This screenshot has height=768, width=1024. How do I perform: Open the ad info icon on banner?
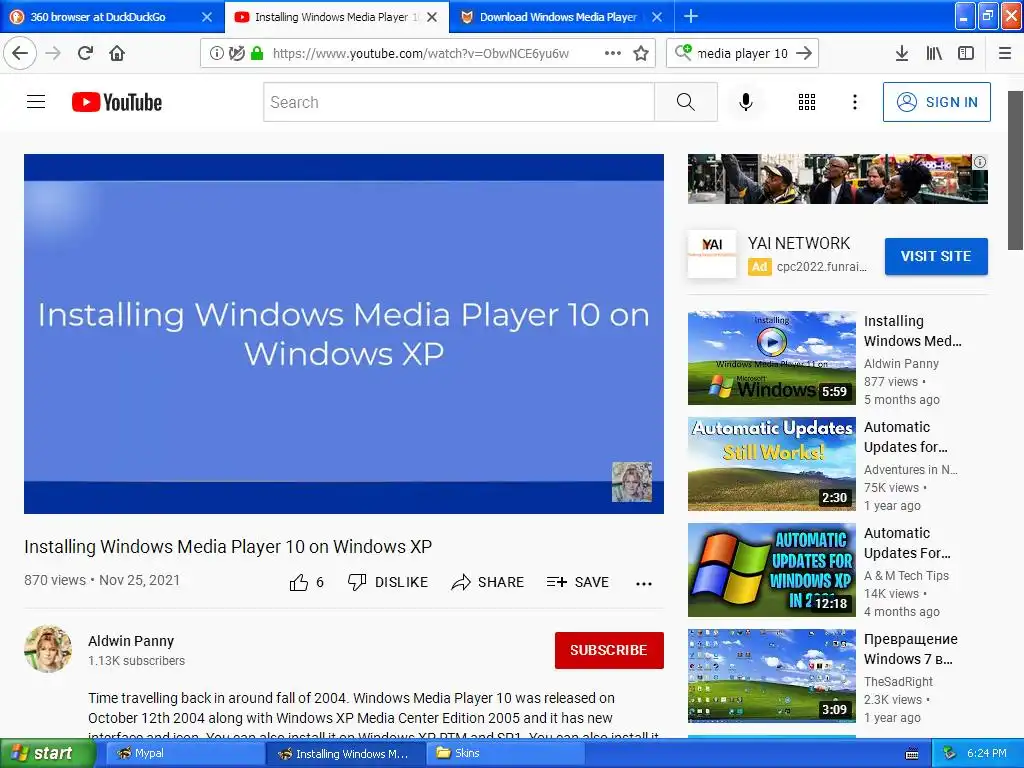(x=980, y=162)
